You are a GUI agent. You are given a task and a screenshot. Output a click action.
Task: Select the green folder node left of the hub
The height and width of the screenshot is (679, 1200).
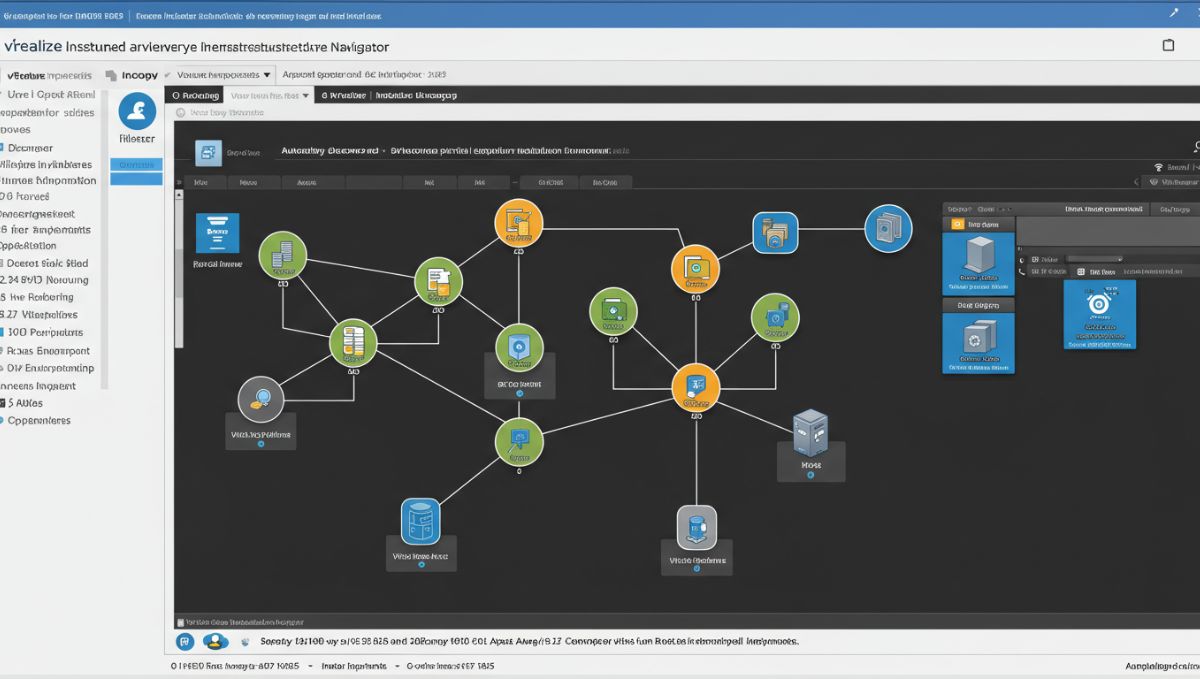[613, 312]
